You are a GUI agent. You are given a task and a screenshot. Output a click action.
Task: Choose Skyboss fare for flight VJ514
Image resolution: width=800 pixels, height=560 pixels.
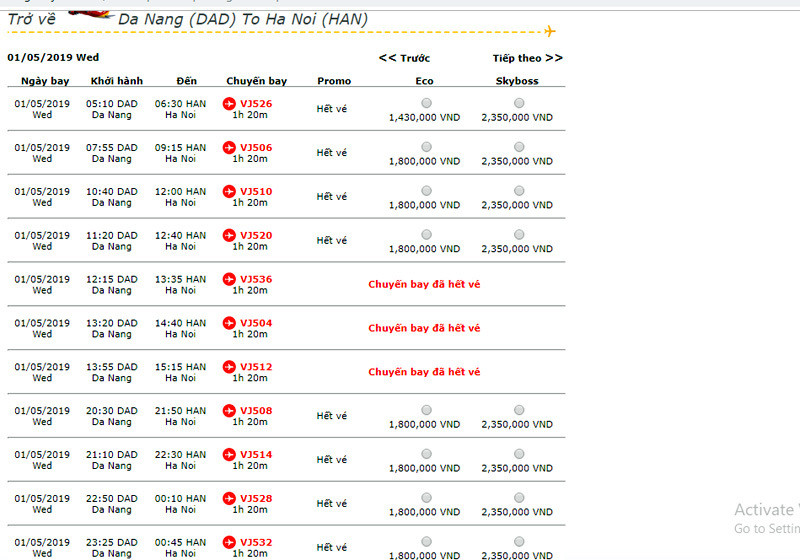coord(519,454)
